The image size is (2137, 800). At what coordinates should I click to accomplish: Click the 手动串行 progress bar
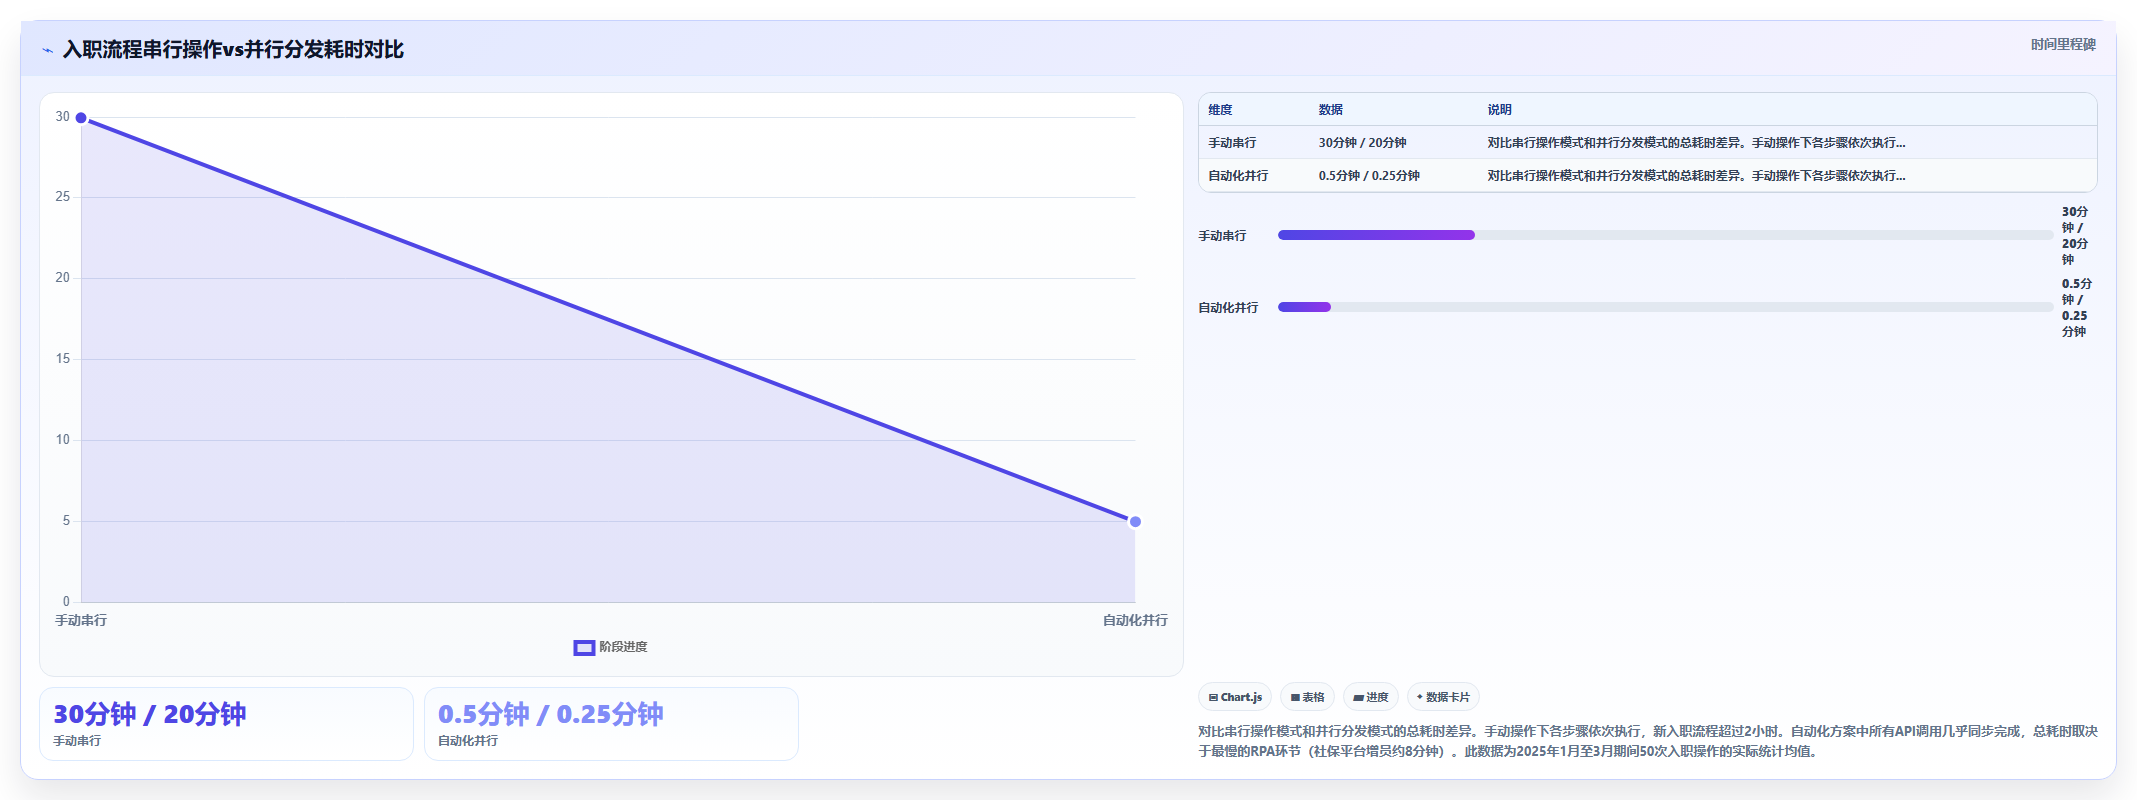[1665, 235]
